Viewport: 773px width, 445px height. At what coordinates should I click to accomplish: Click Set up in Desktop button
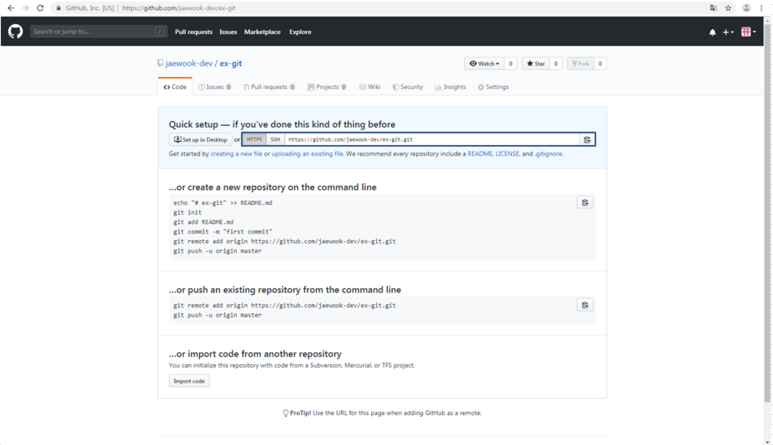point(201,139)
